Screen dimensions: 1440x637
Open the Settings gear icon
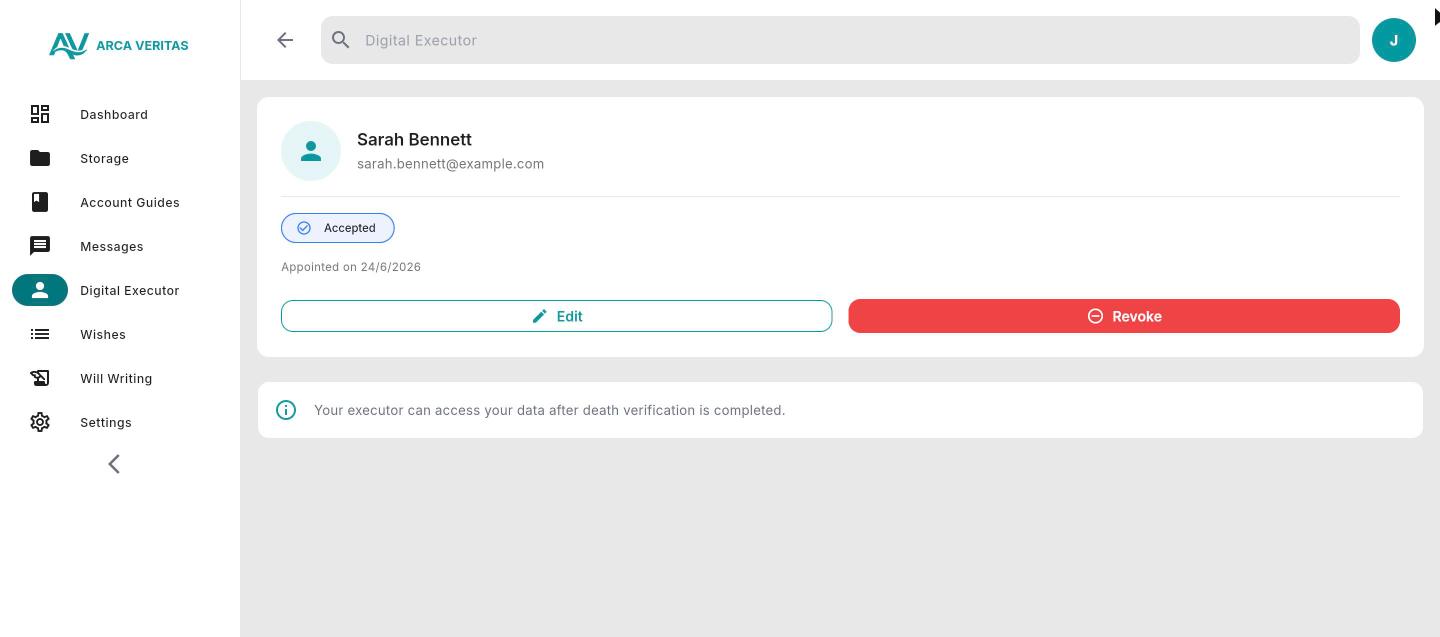[x=40, y=422]
